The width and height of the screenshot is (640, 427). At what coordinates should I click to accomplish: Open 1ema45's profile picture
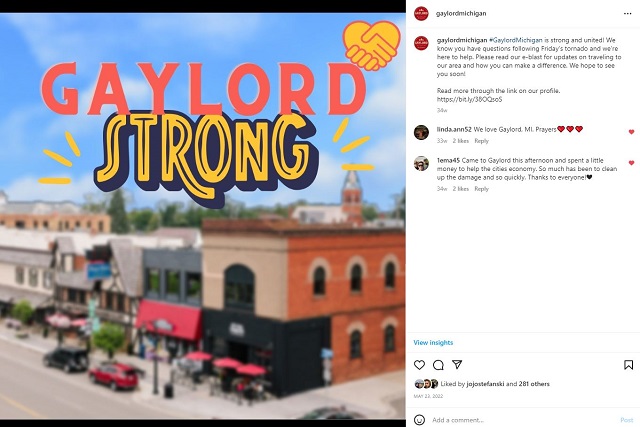[421, 164]
